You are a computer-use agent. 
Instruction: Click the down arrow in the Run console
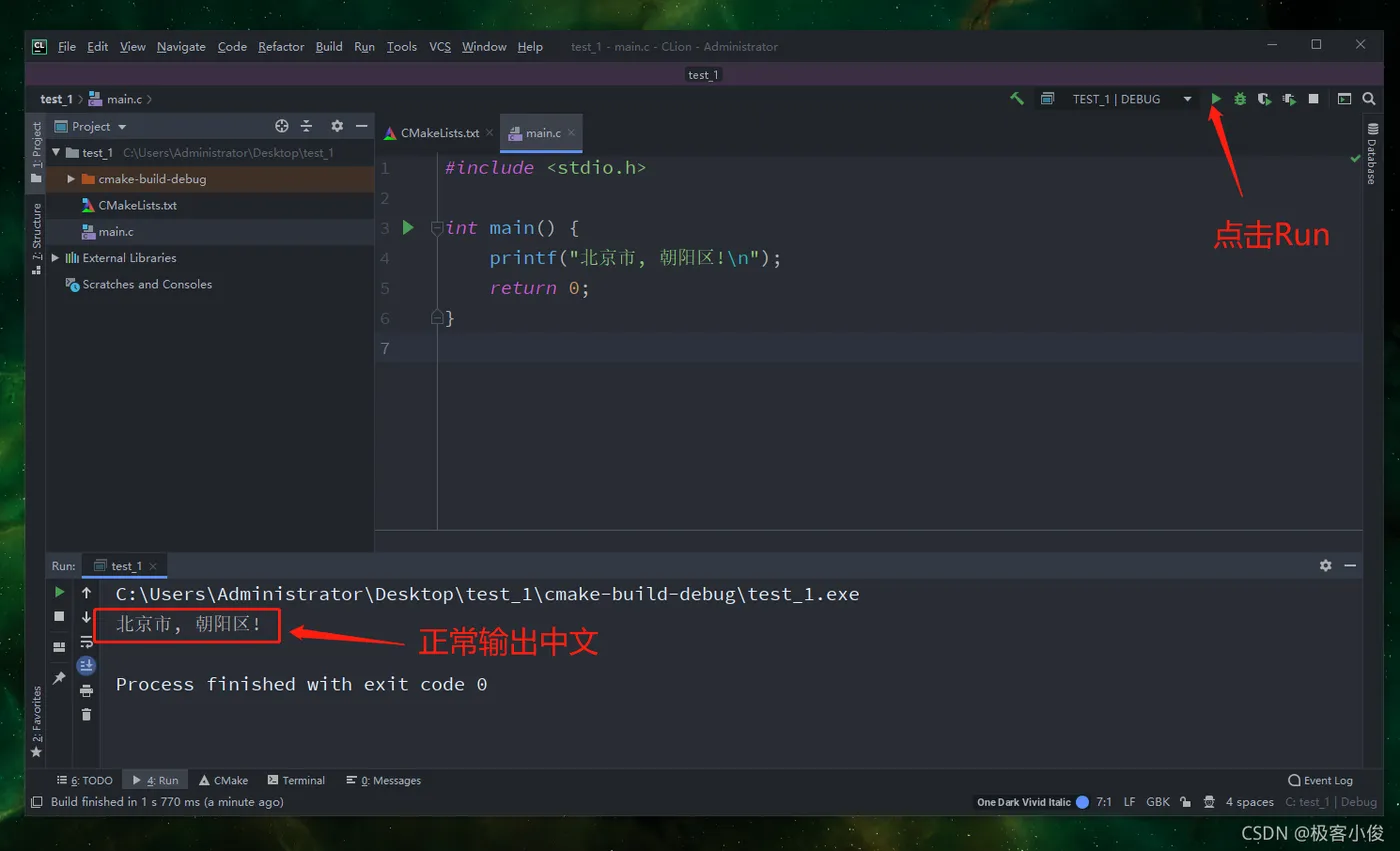87,617
